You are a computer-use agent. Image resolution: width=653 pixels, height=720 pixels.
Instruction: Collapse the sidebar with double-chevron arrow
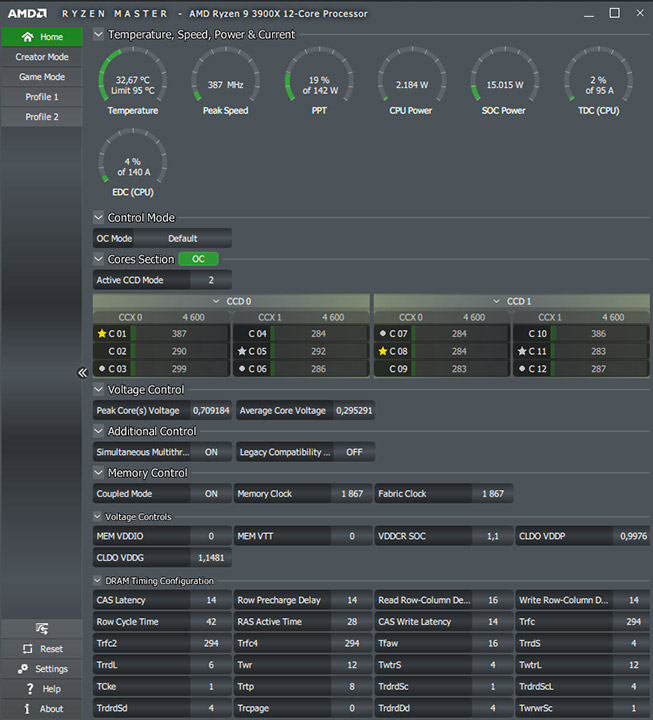point(82,372)
